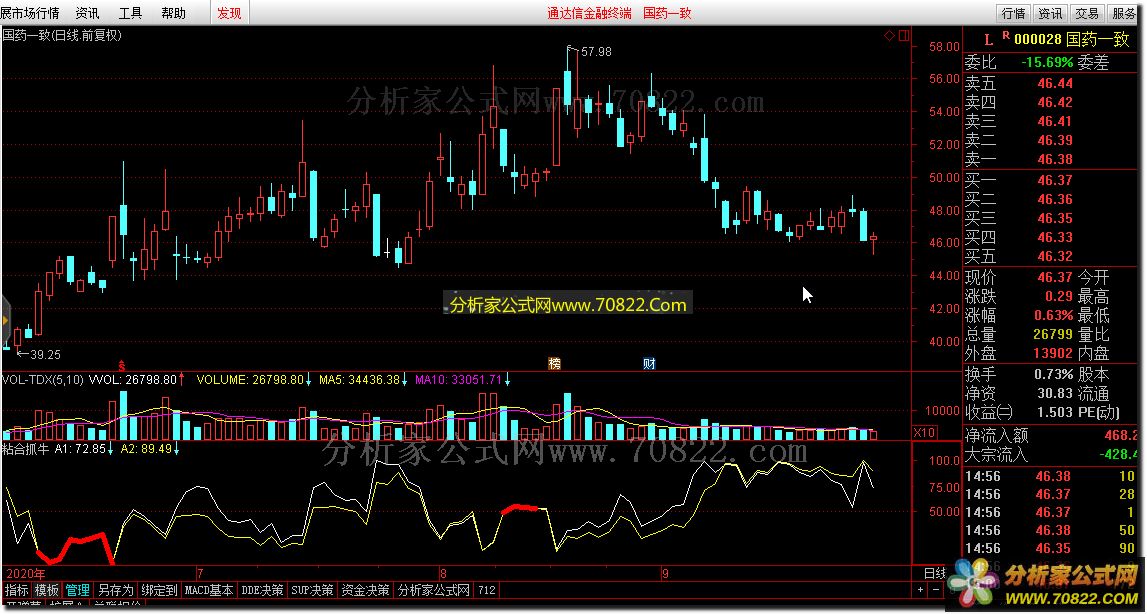Click the 换手 0.73% value
The width and height of the screenshot is (1147, 614).
pyautogui.click(x=1052, y=375)
